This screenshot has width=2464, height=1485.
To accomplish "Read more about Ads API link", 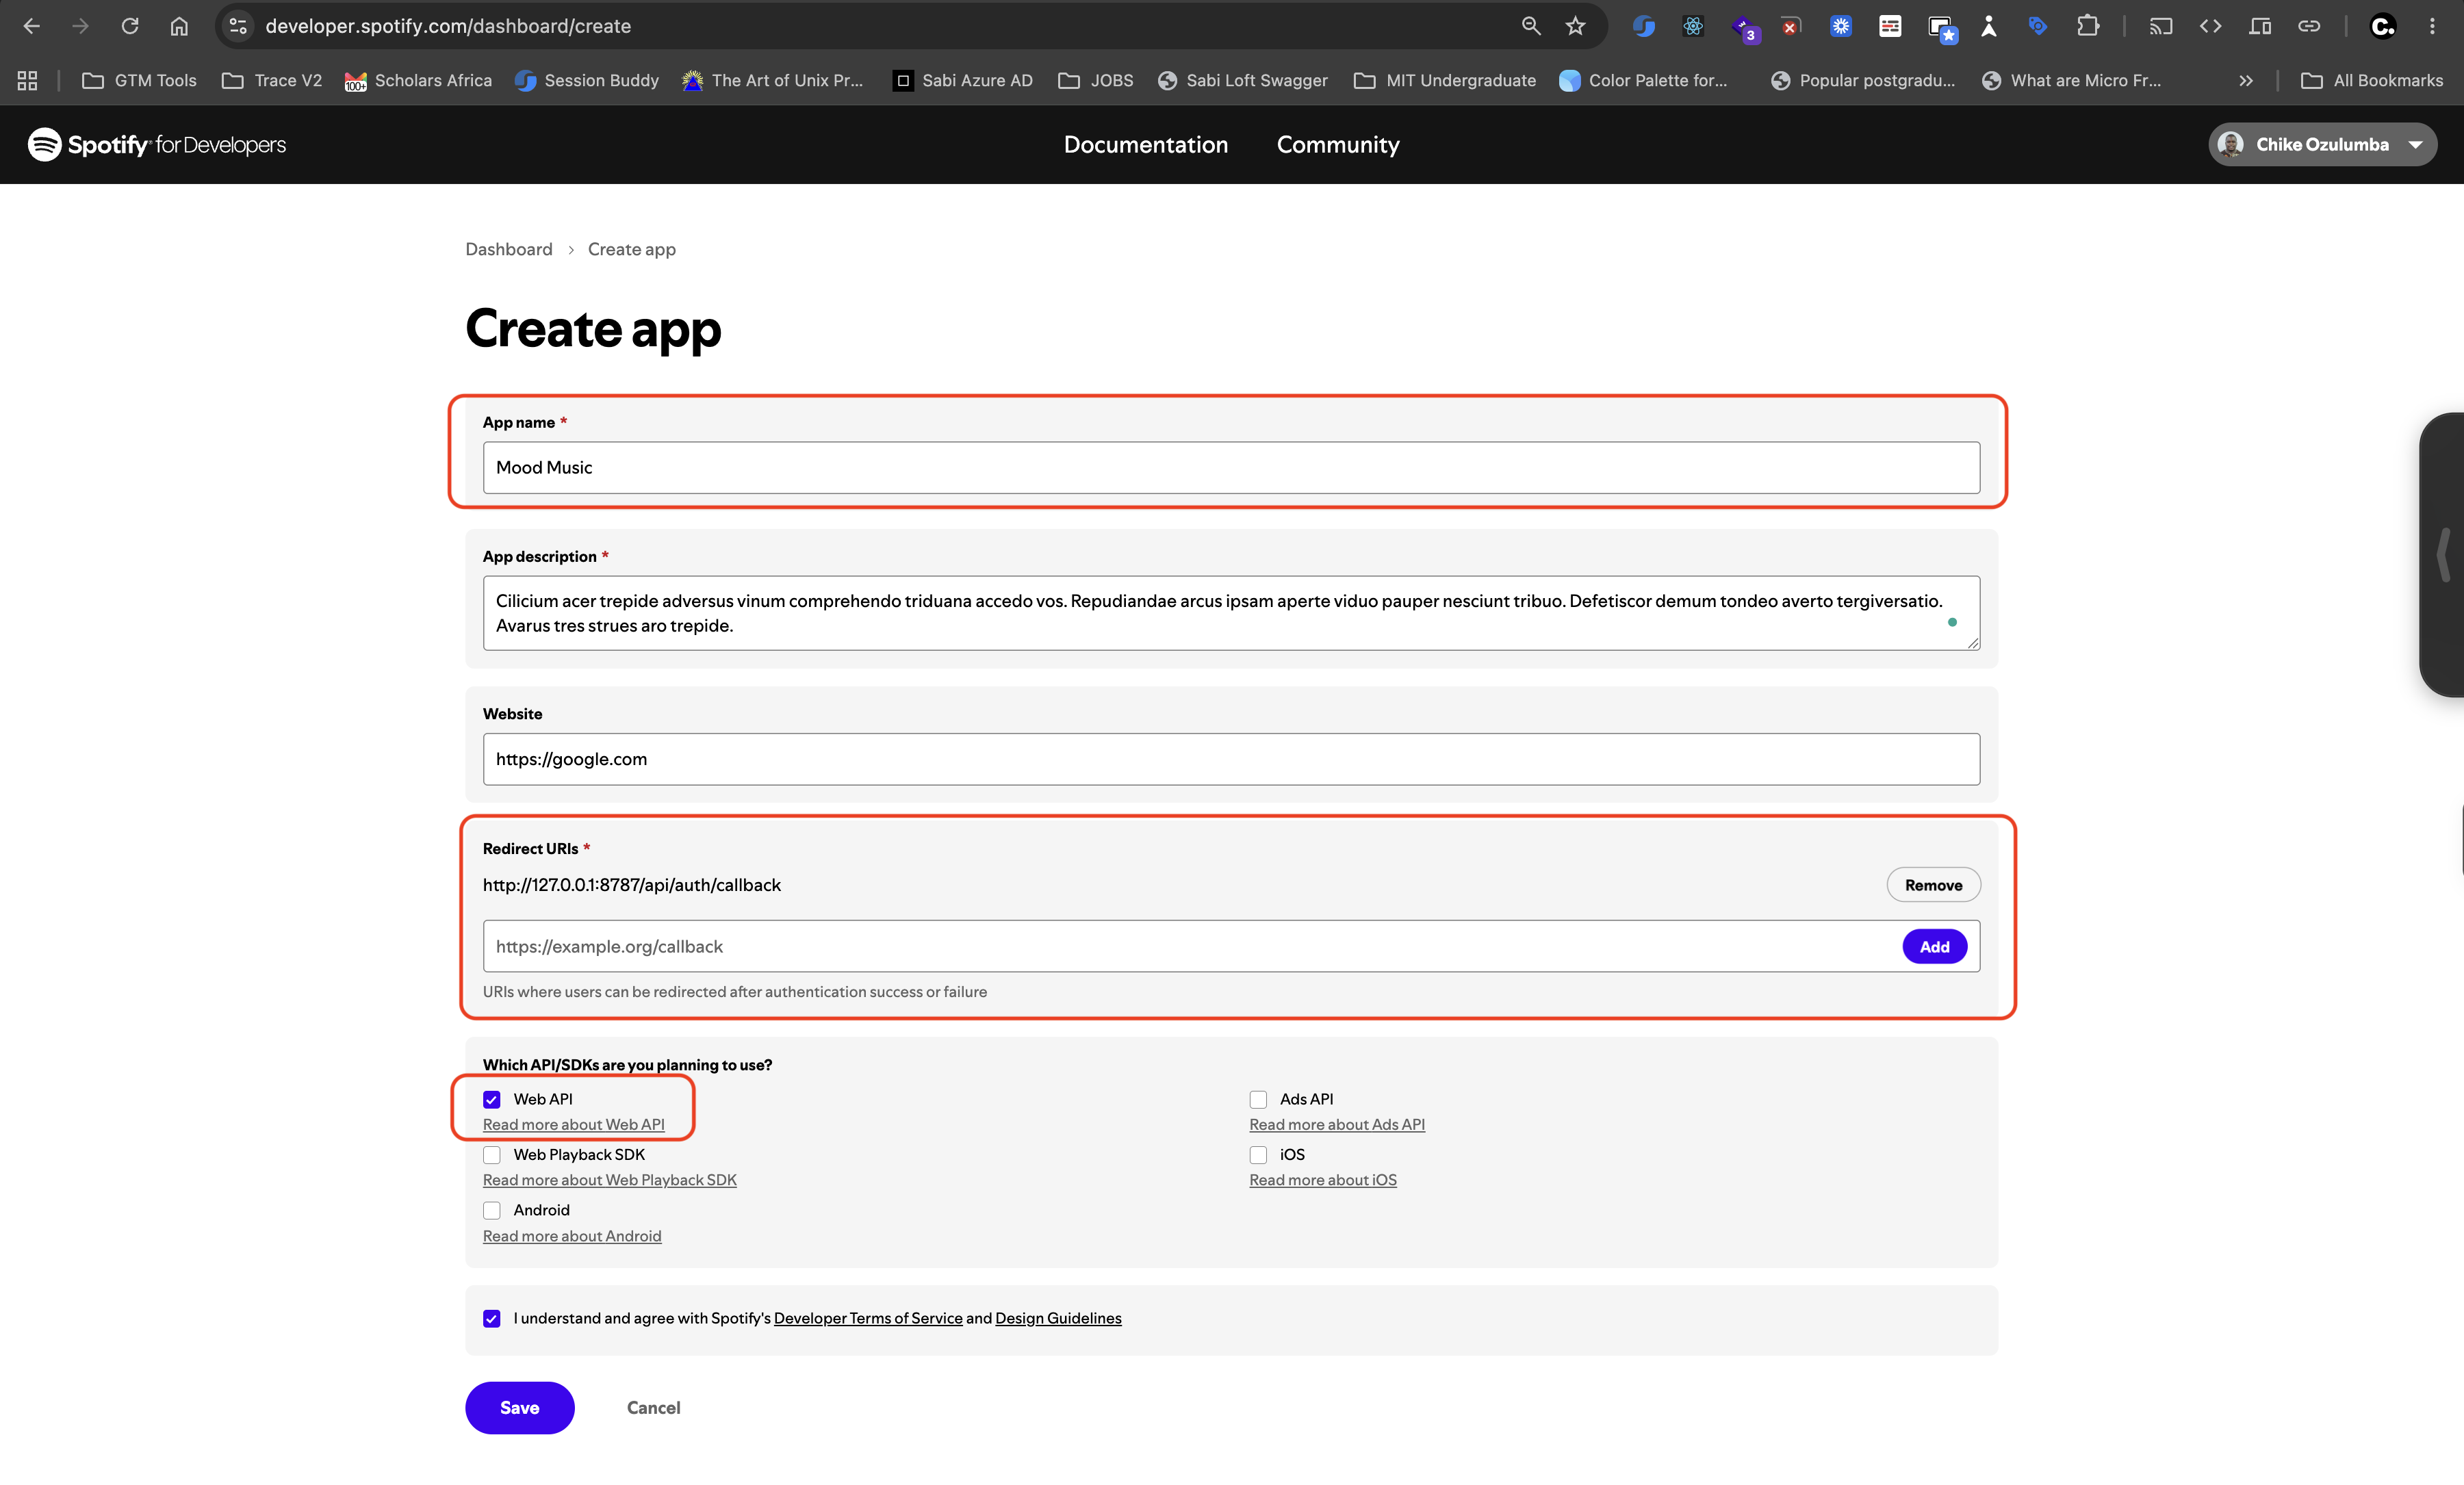I will (1337, 1124).
